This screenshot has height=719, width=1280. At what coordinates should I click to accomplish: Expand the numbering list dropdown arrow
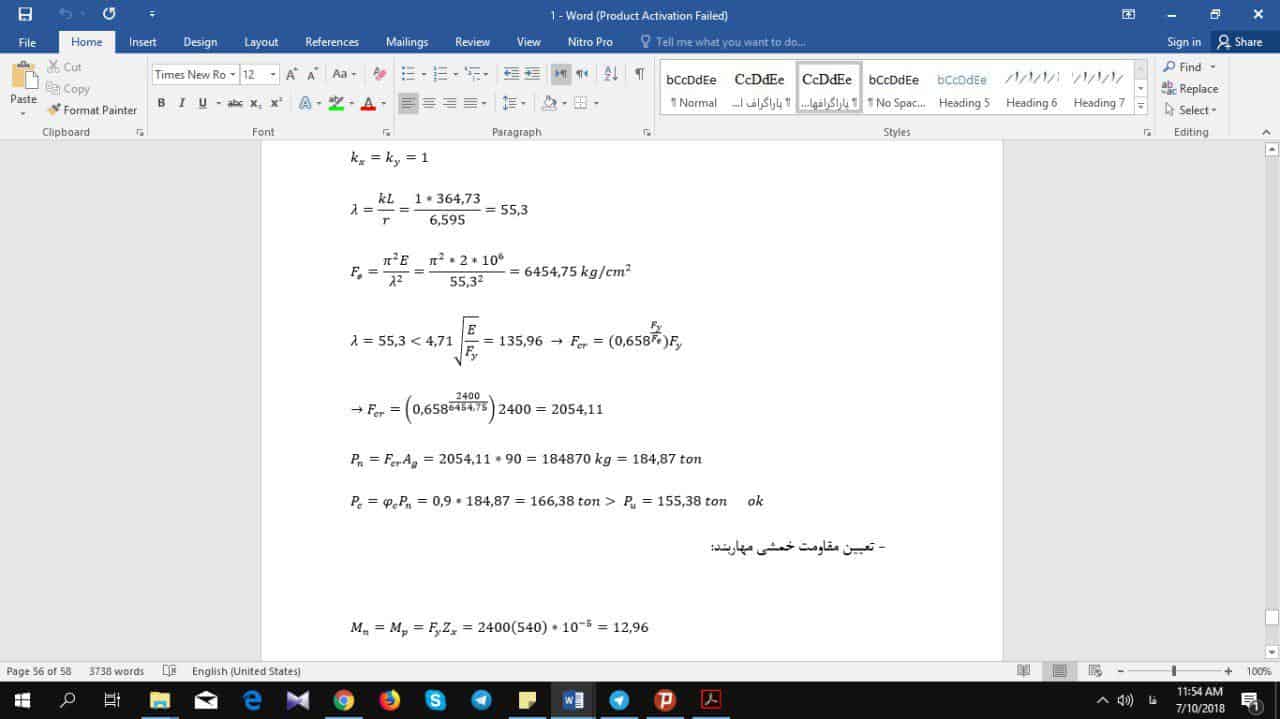click(x=455, y=74)
